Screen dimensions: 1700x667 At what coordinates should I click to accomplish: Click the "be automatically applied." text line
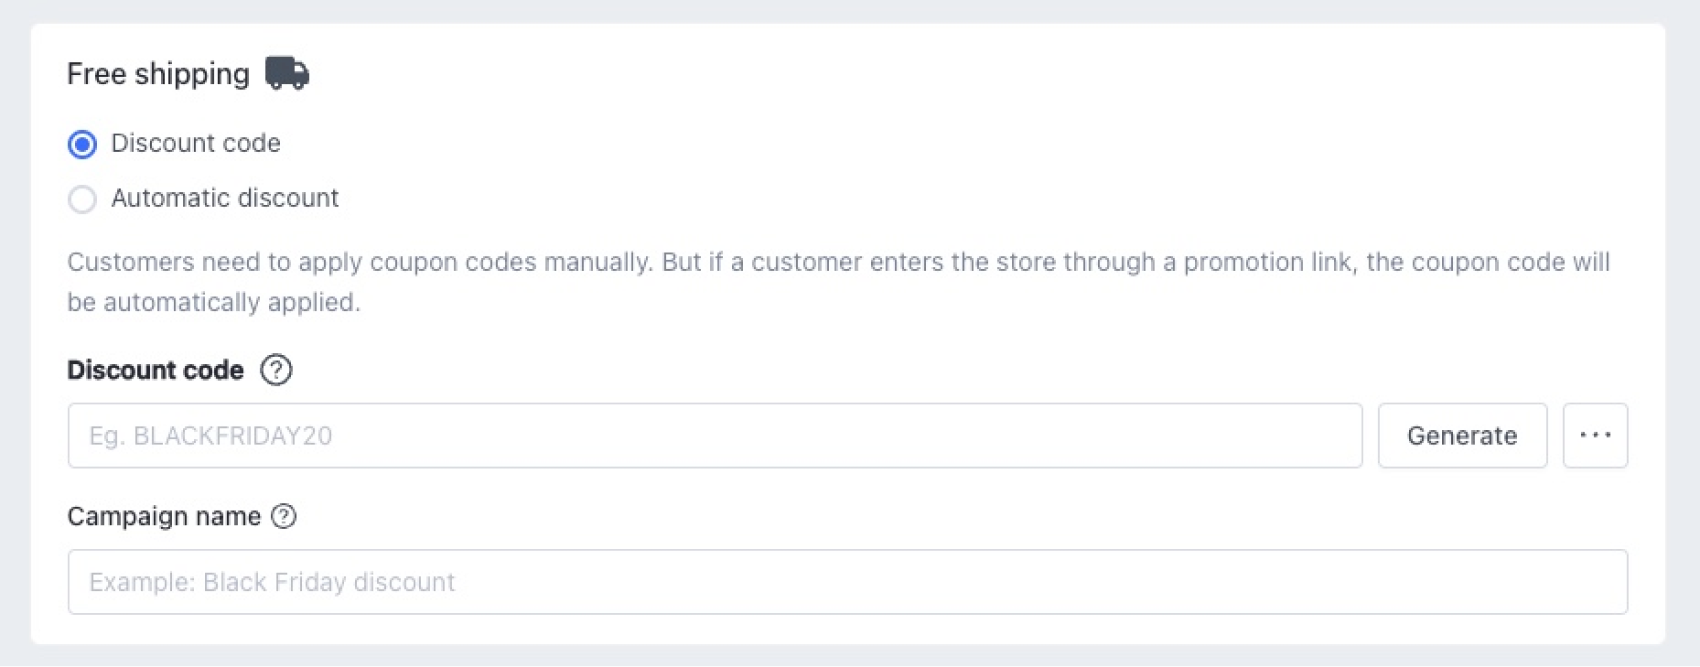pos(214,302)
